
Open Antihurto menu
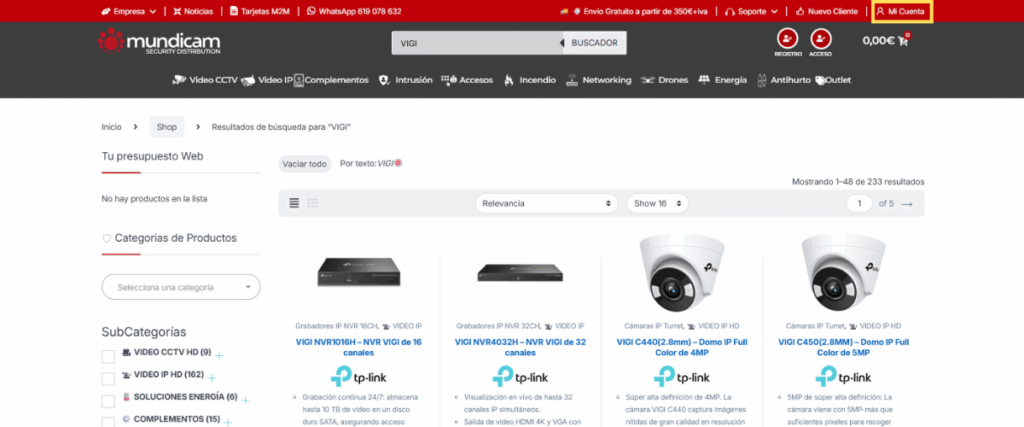point(784,80)
